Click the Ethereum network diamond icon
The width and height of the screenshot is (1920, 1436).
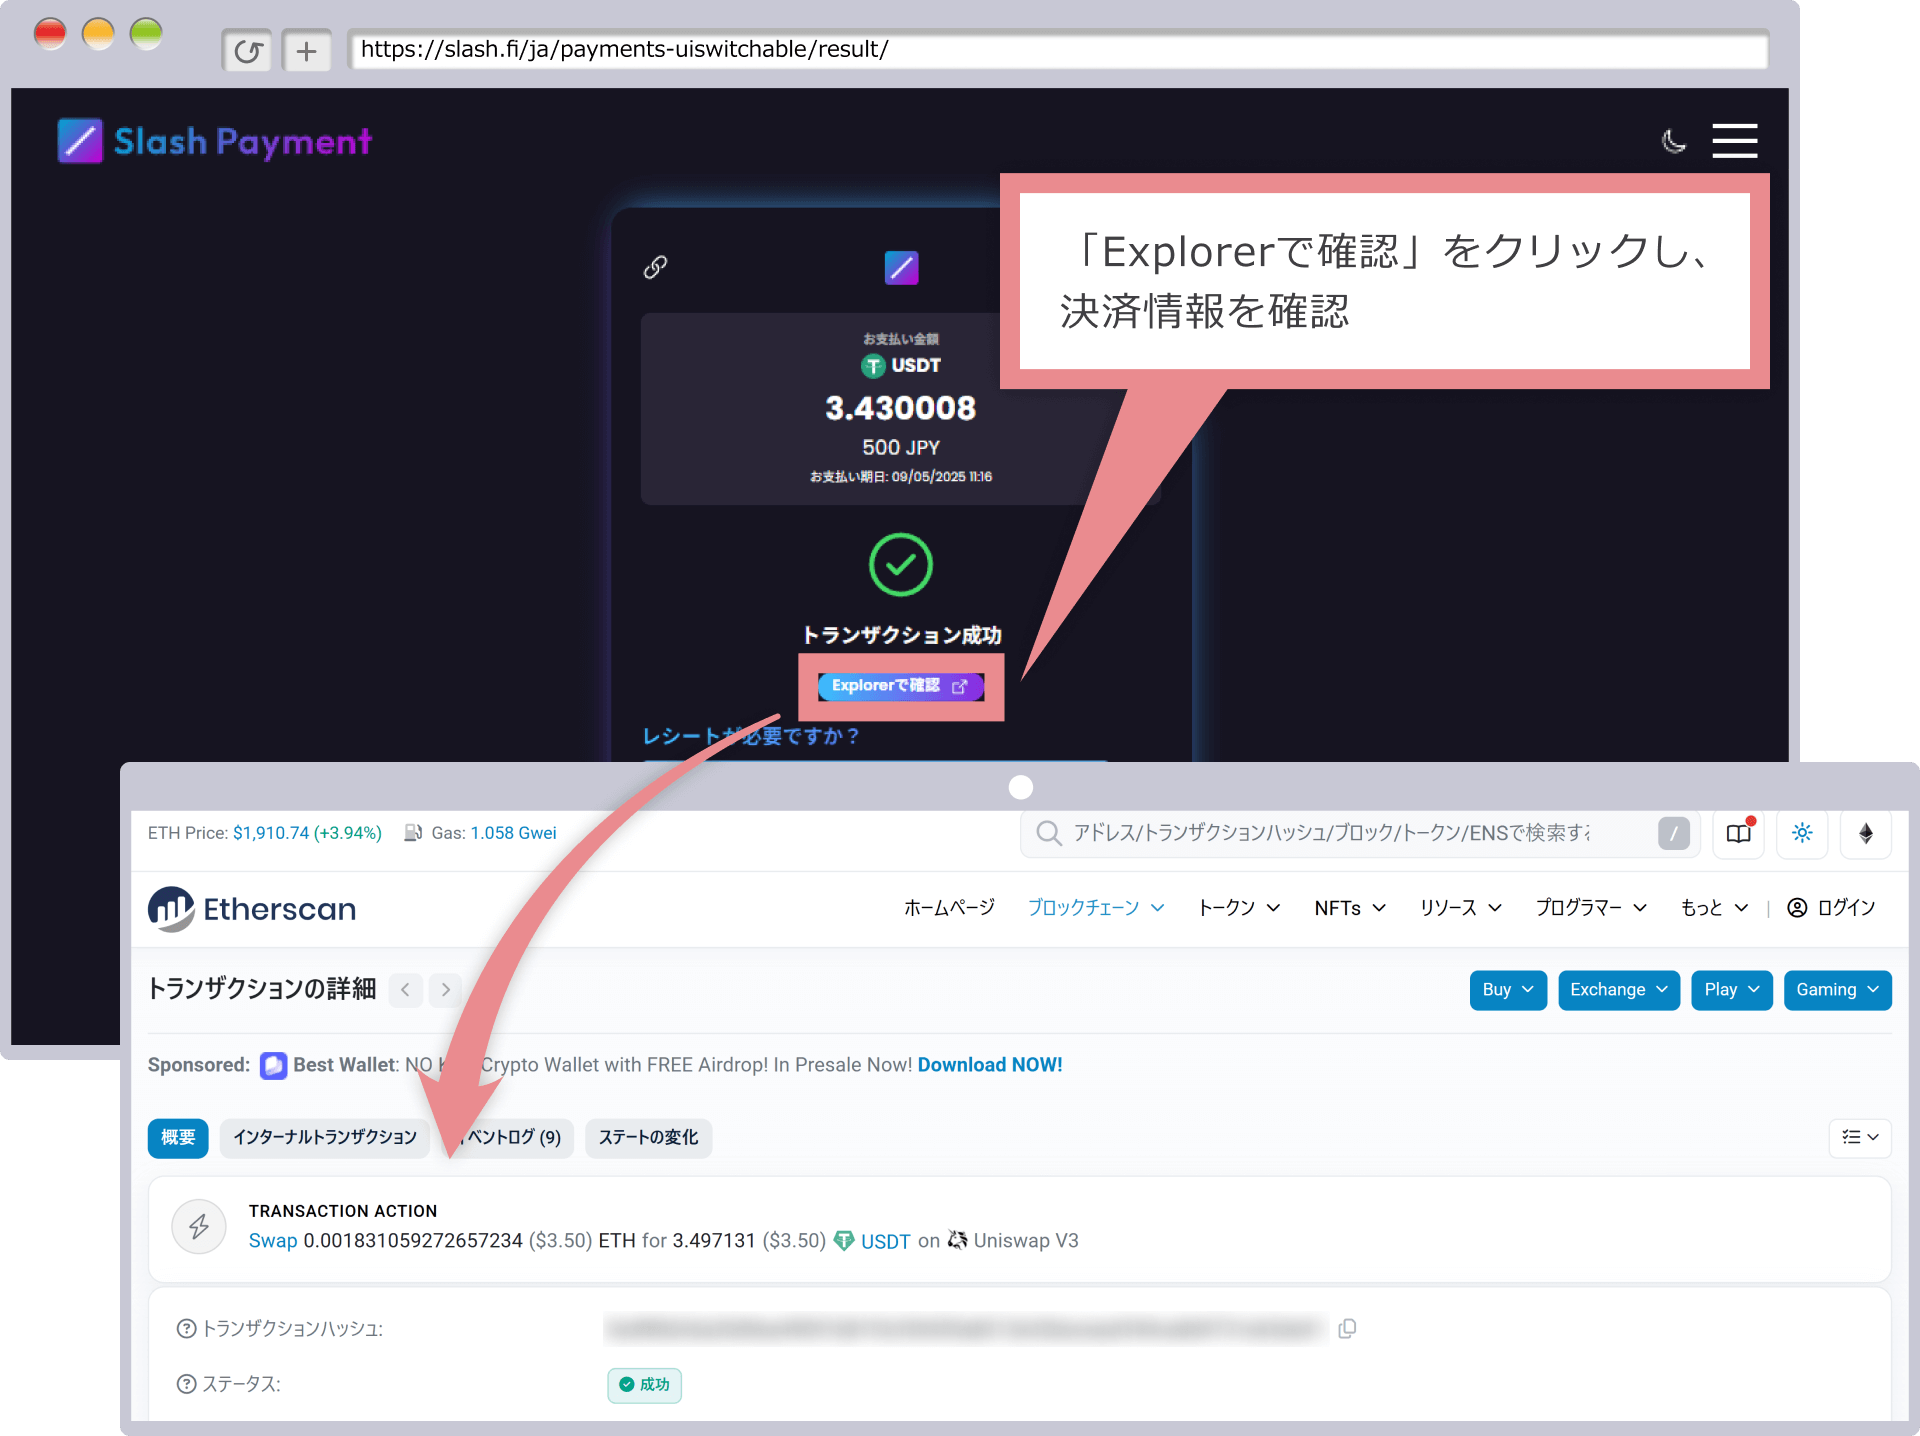(1865, 833)
